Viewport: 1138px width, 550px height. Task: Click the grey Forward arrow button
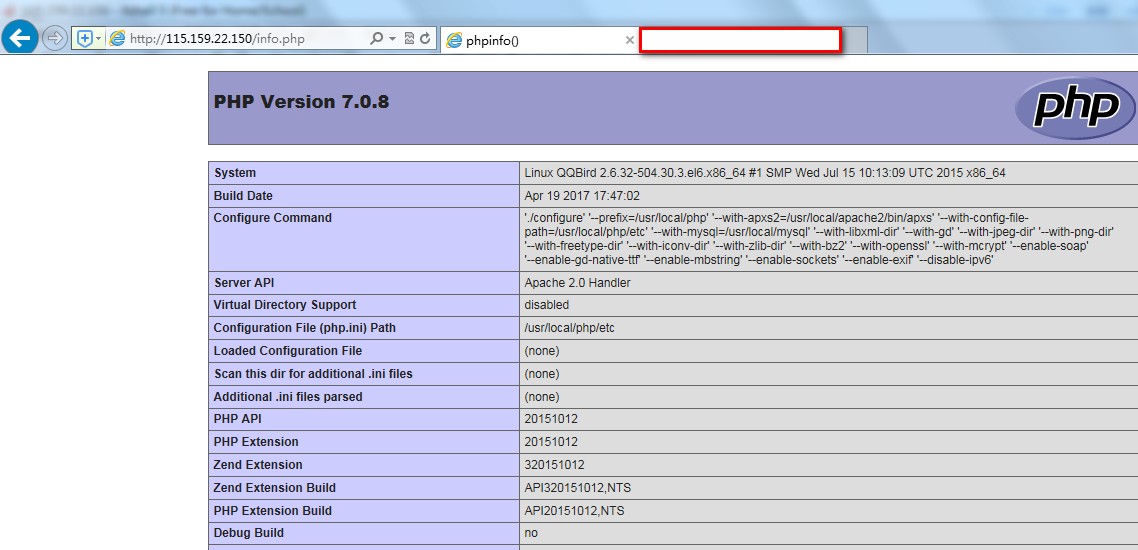coord(54,38)
